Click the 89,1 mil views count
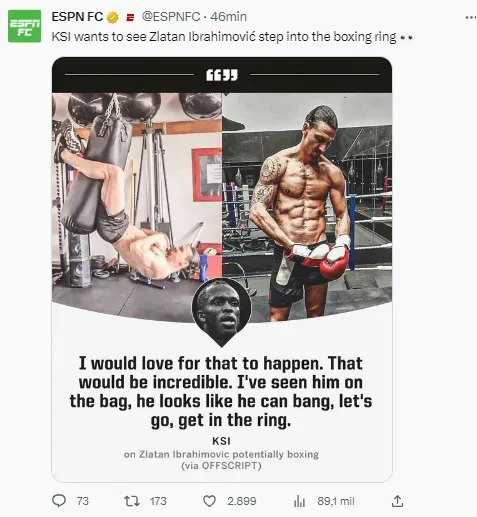Viewport: 477px width, 517px height. (x=336, y=501)
